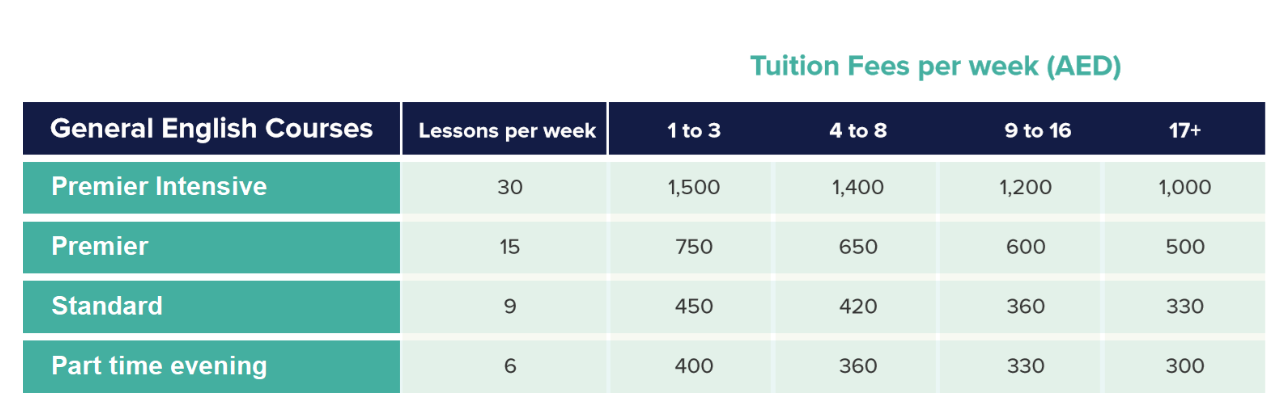The image size is (1284, 420).
Task: Click the Premier Intensive course row label
Action: 212,187
